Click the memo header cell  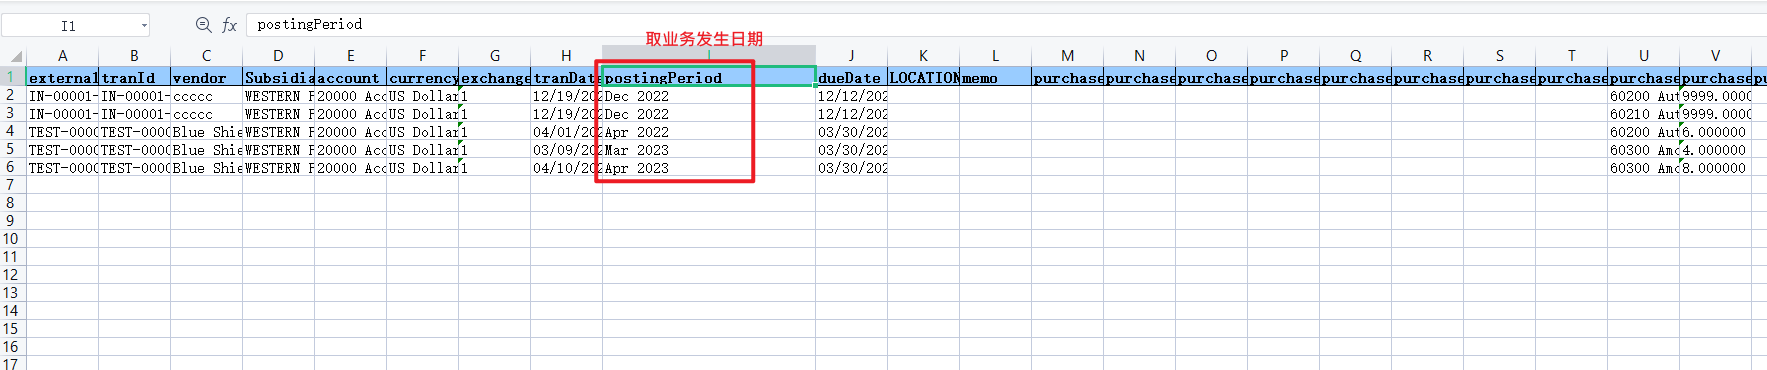pos(995,77)
